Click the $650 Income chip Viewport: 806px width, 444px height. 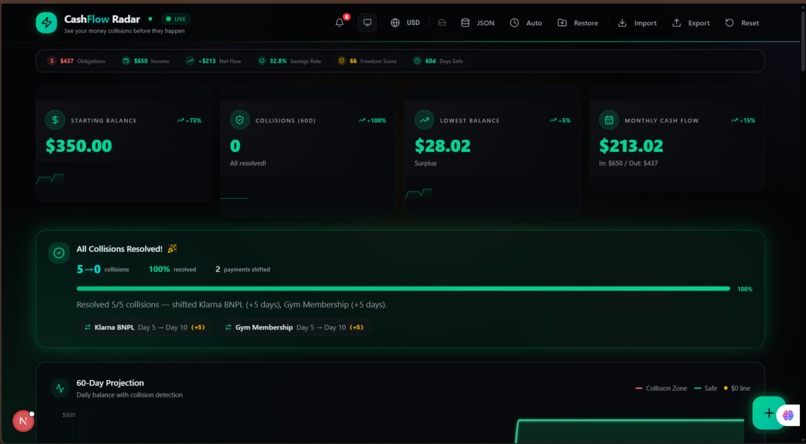145,61
